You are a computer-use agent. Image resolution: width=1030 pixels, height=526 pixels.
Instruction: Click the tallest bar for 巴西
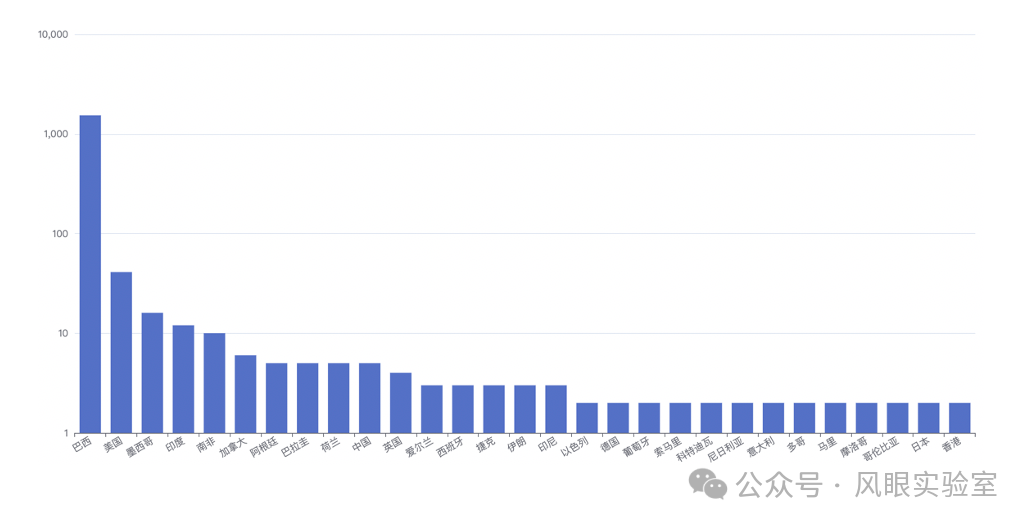(x=90, y=273)
